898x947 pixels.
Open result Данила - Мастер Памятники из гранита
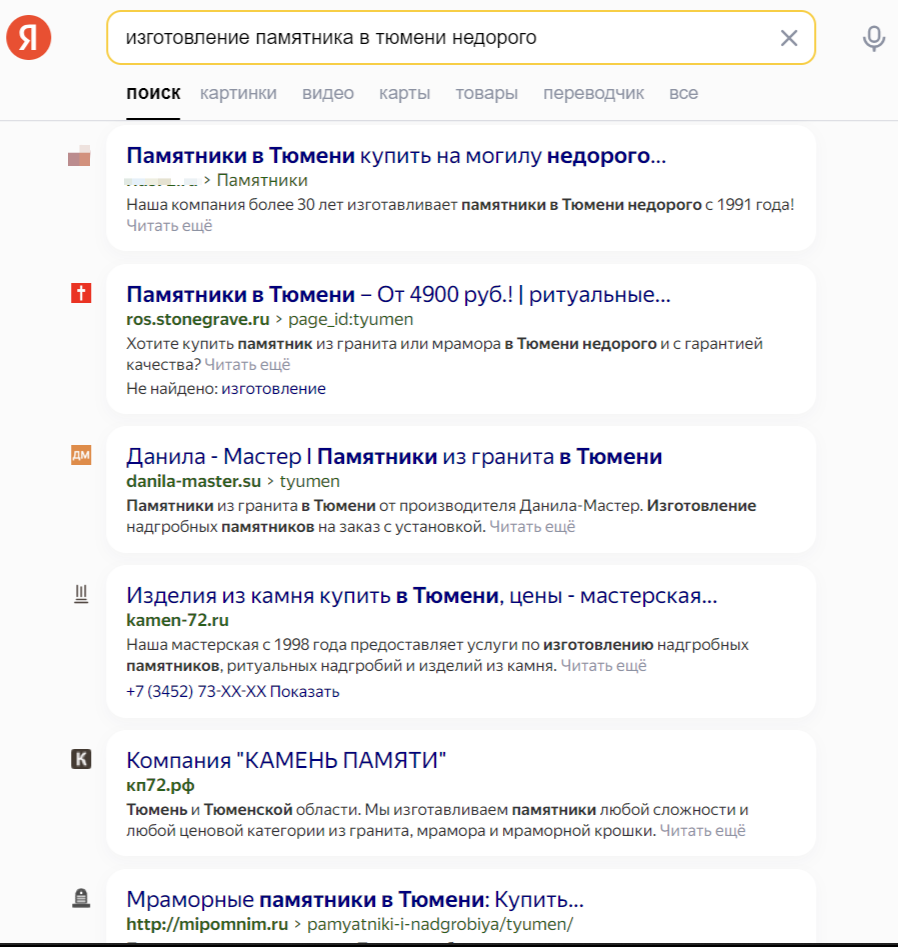pos(394,457)
